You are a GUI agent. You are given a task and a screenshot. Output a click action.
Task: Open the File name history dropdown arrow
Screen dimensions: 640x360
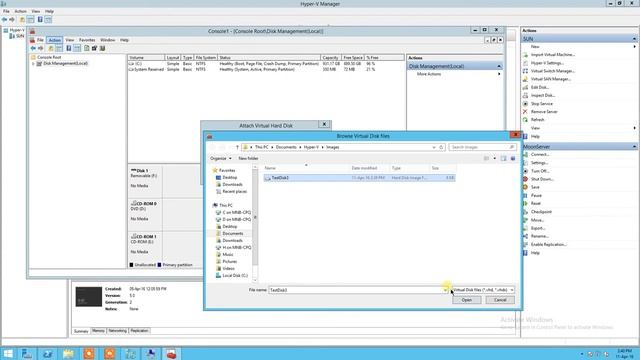445,290
